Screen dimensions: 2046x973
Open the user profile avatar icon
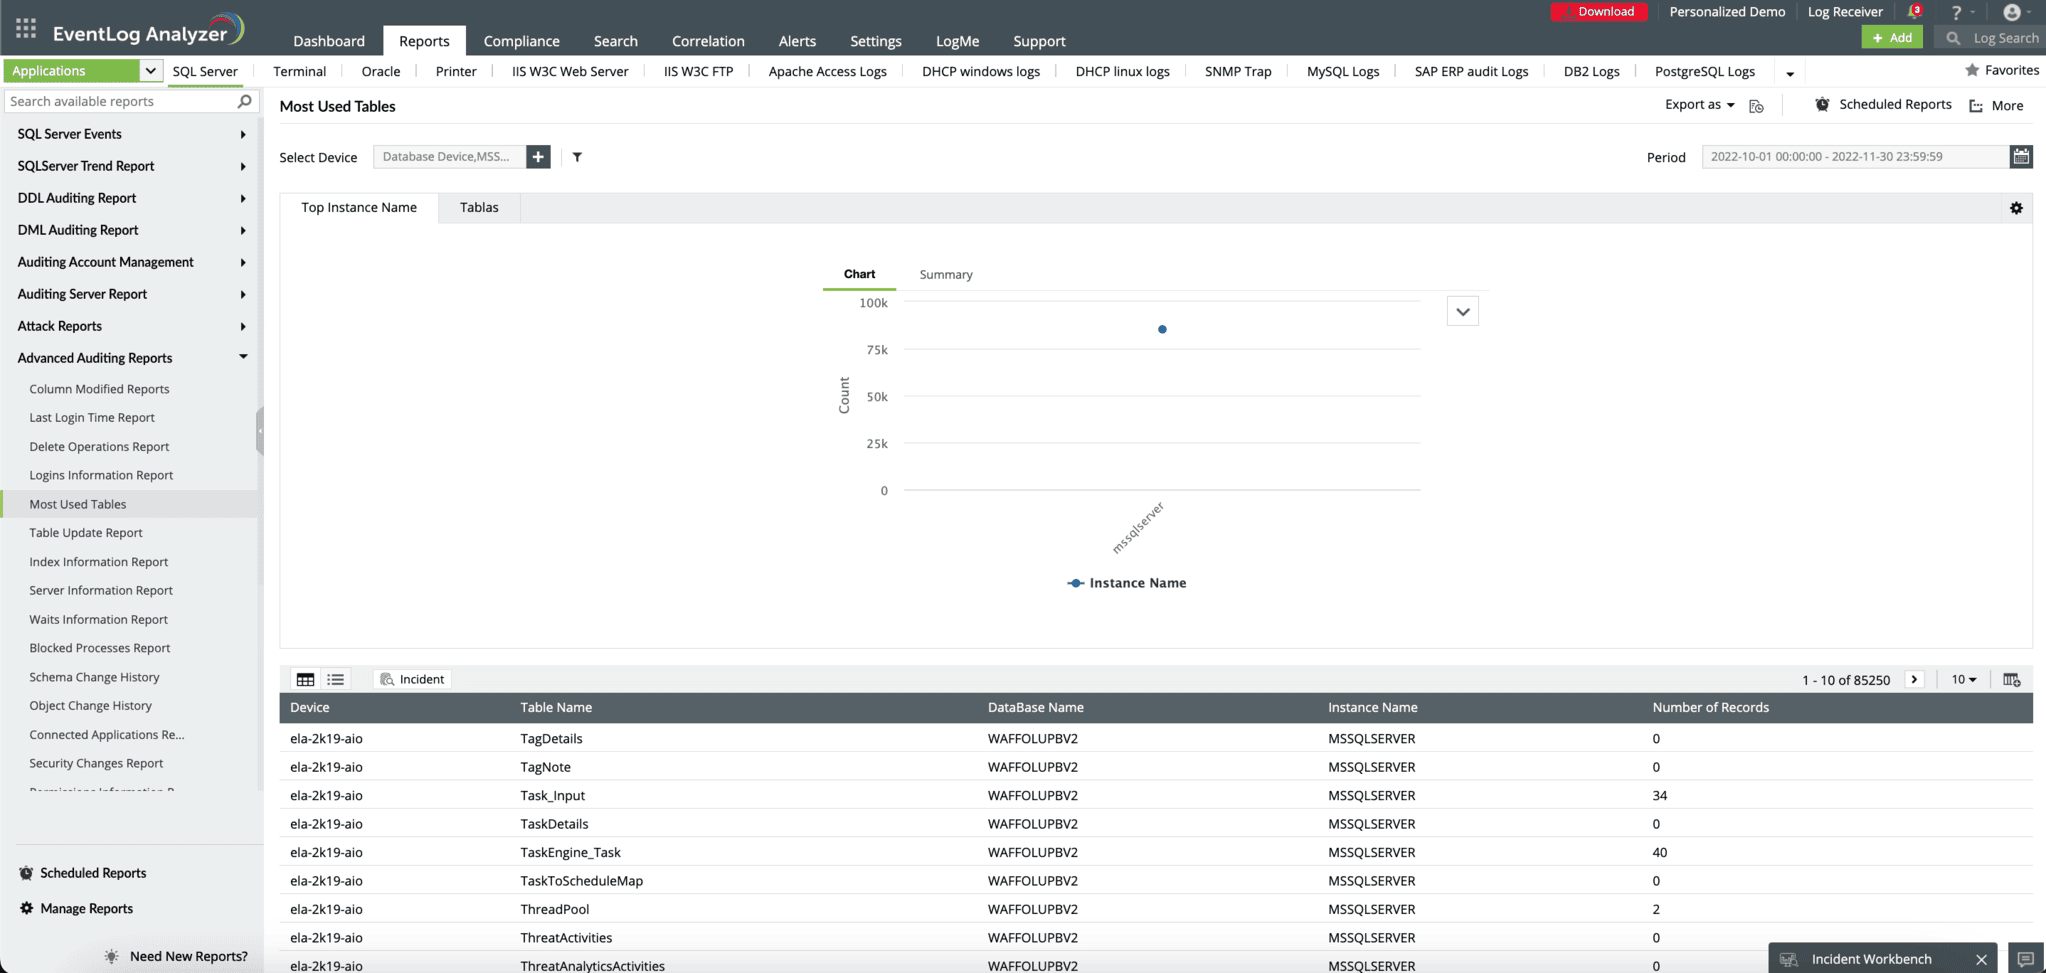coord(2012,12)
